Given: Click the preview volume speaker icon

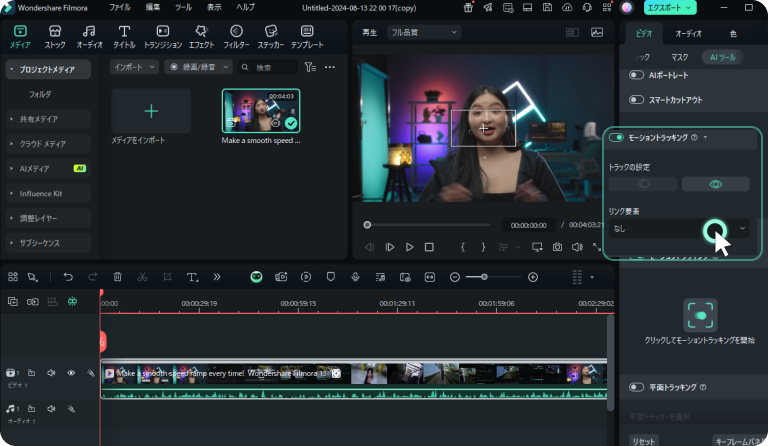Looking at the screenshot, I should (577, 247).
